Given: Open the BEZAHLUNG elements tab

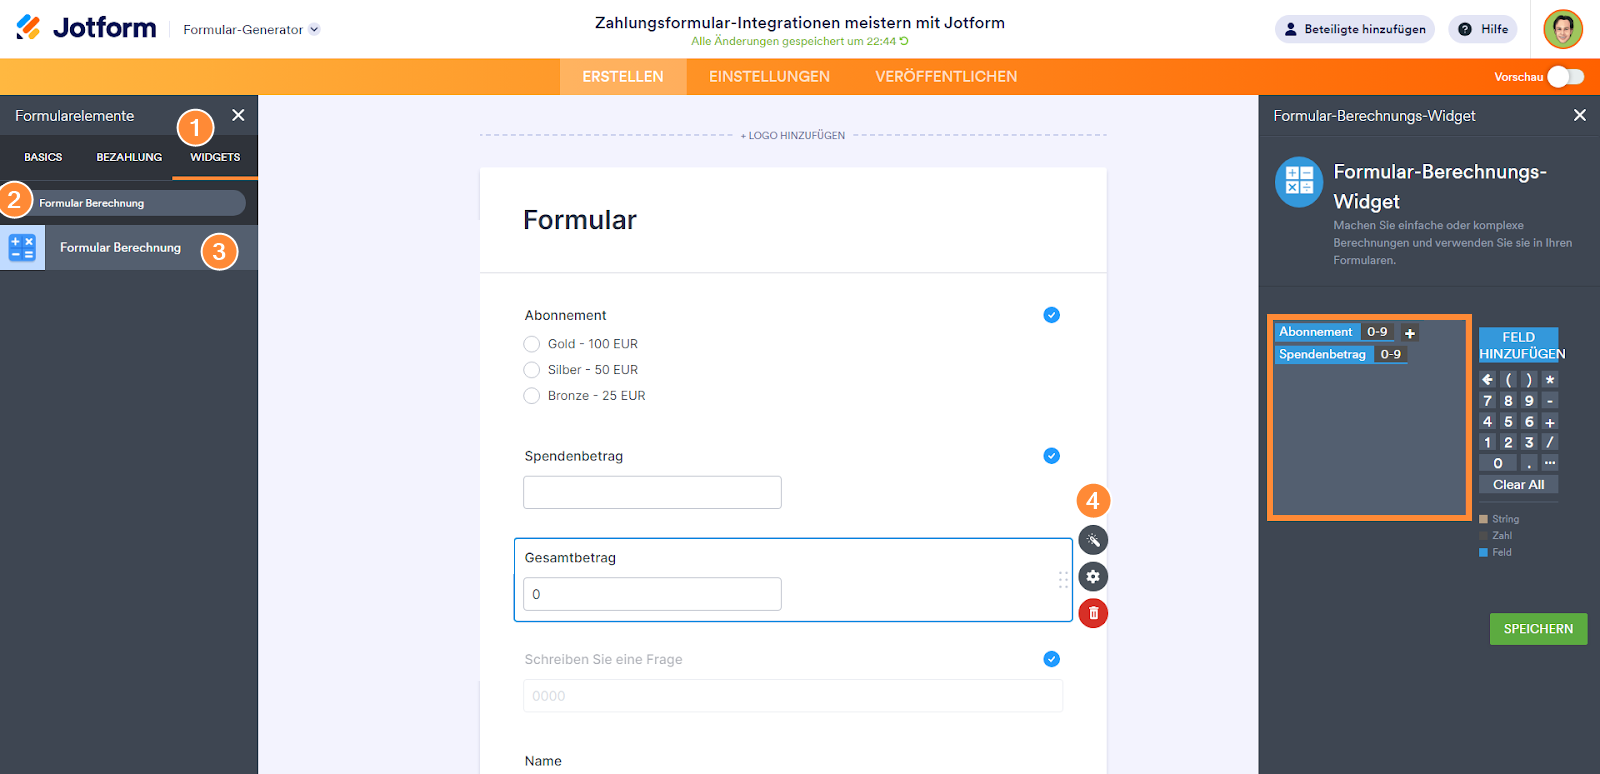Looking at the screenshot, I should (x=129, y=157).
